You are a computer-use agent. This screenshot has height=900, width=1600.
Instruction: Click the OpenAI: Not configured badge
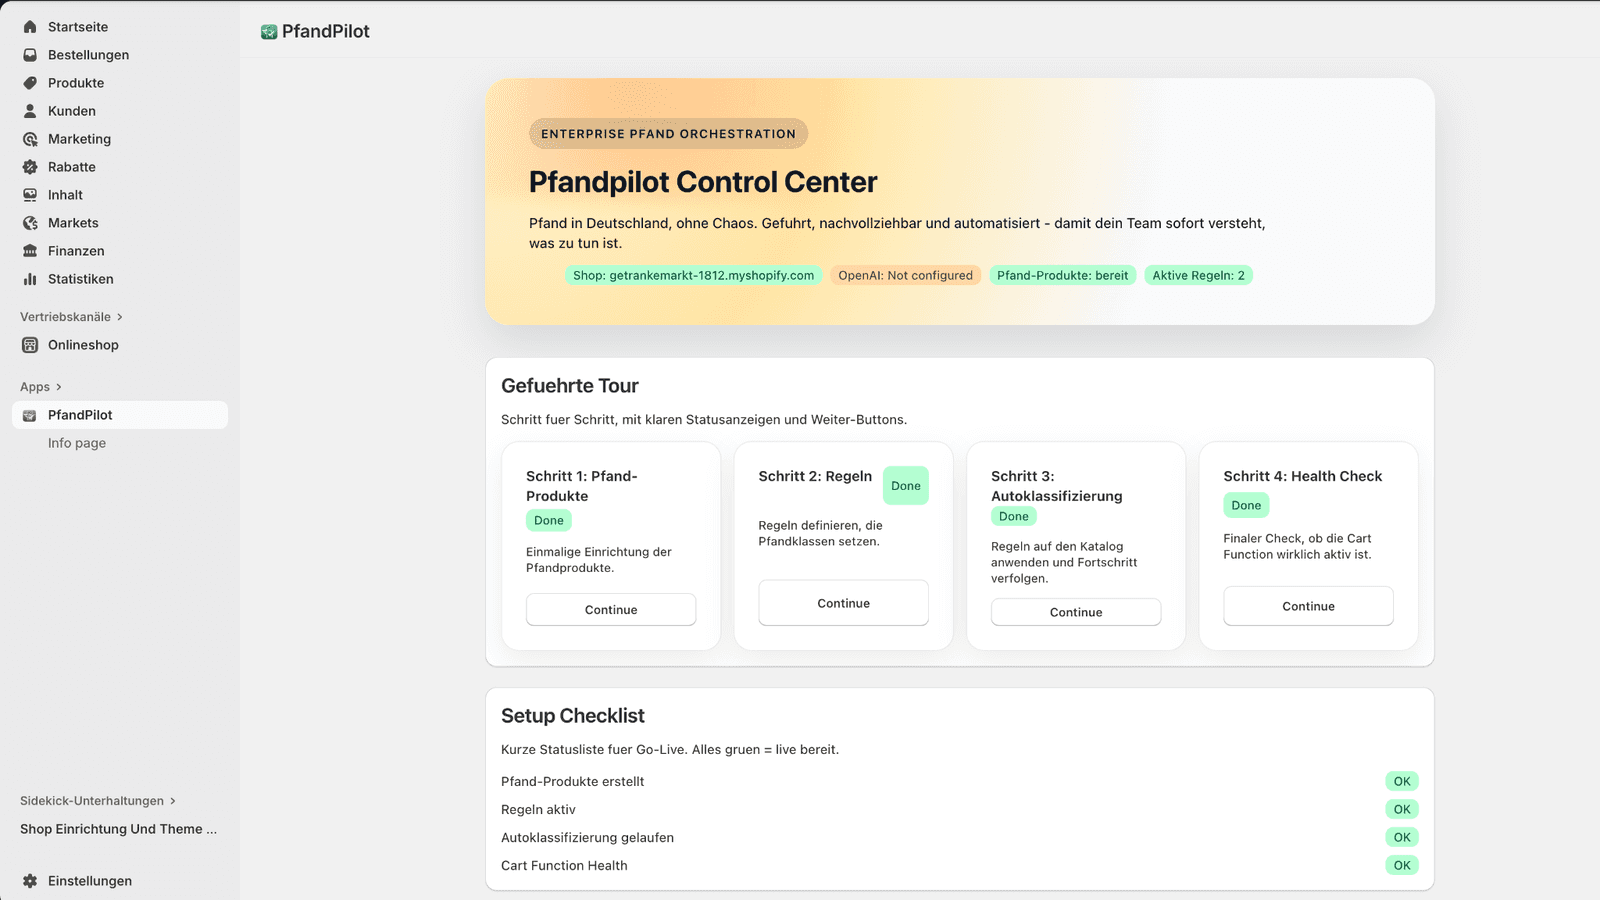pos(905,276)
